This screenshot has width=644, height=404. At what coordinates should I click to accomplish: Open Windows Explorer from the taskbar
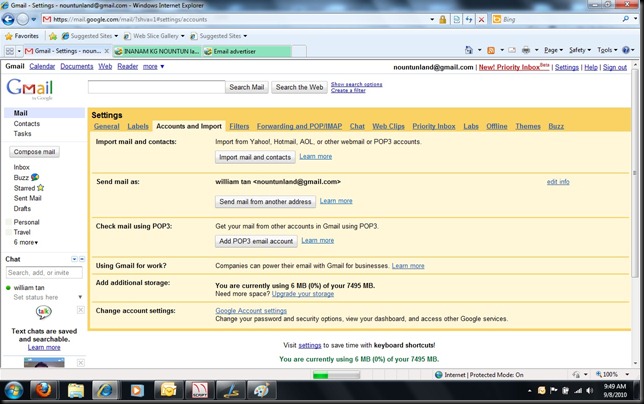[76, 390]
